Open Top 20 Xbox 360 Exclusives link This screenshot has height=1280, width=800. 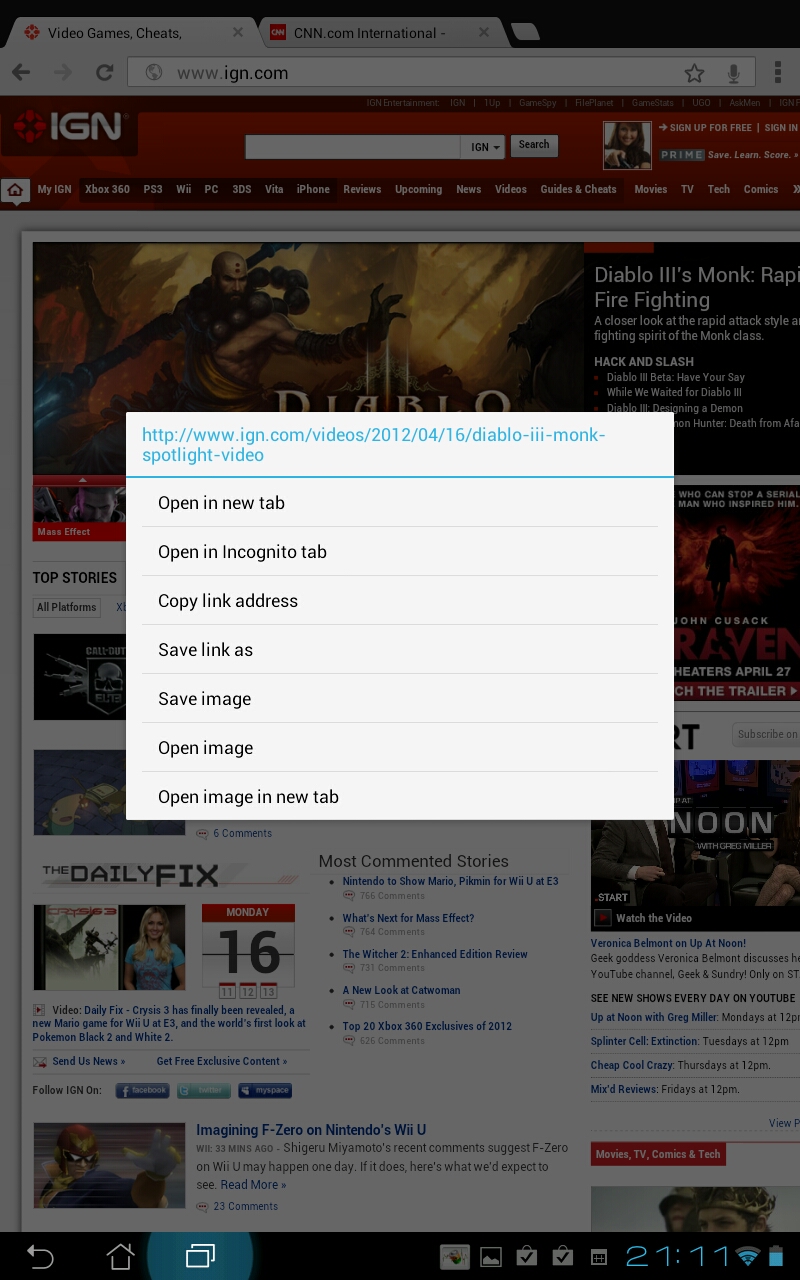point(427,1026)
